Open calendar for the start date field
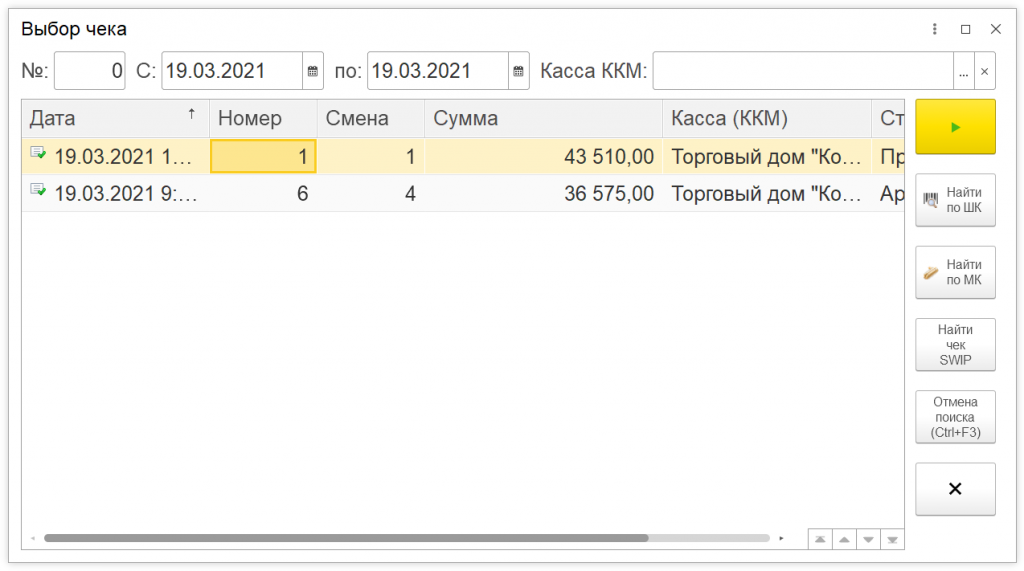This screenshot has width=1024, height=571. coord(313,71)
